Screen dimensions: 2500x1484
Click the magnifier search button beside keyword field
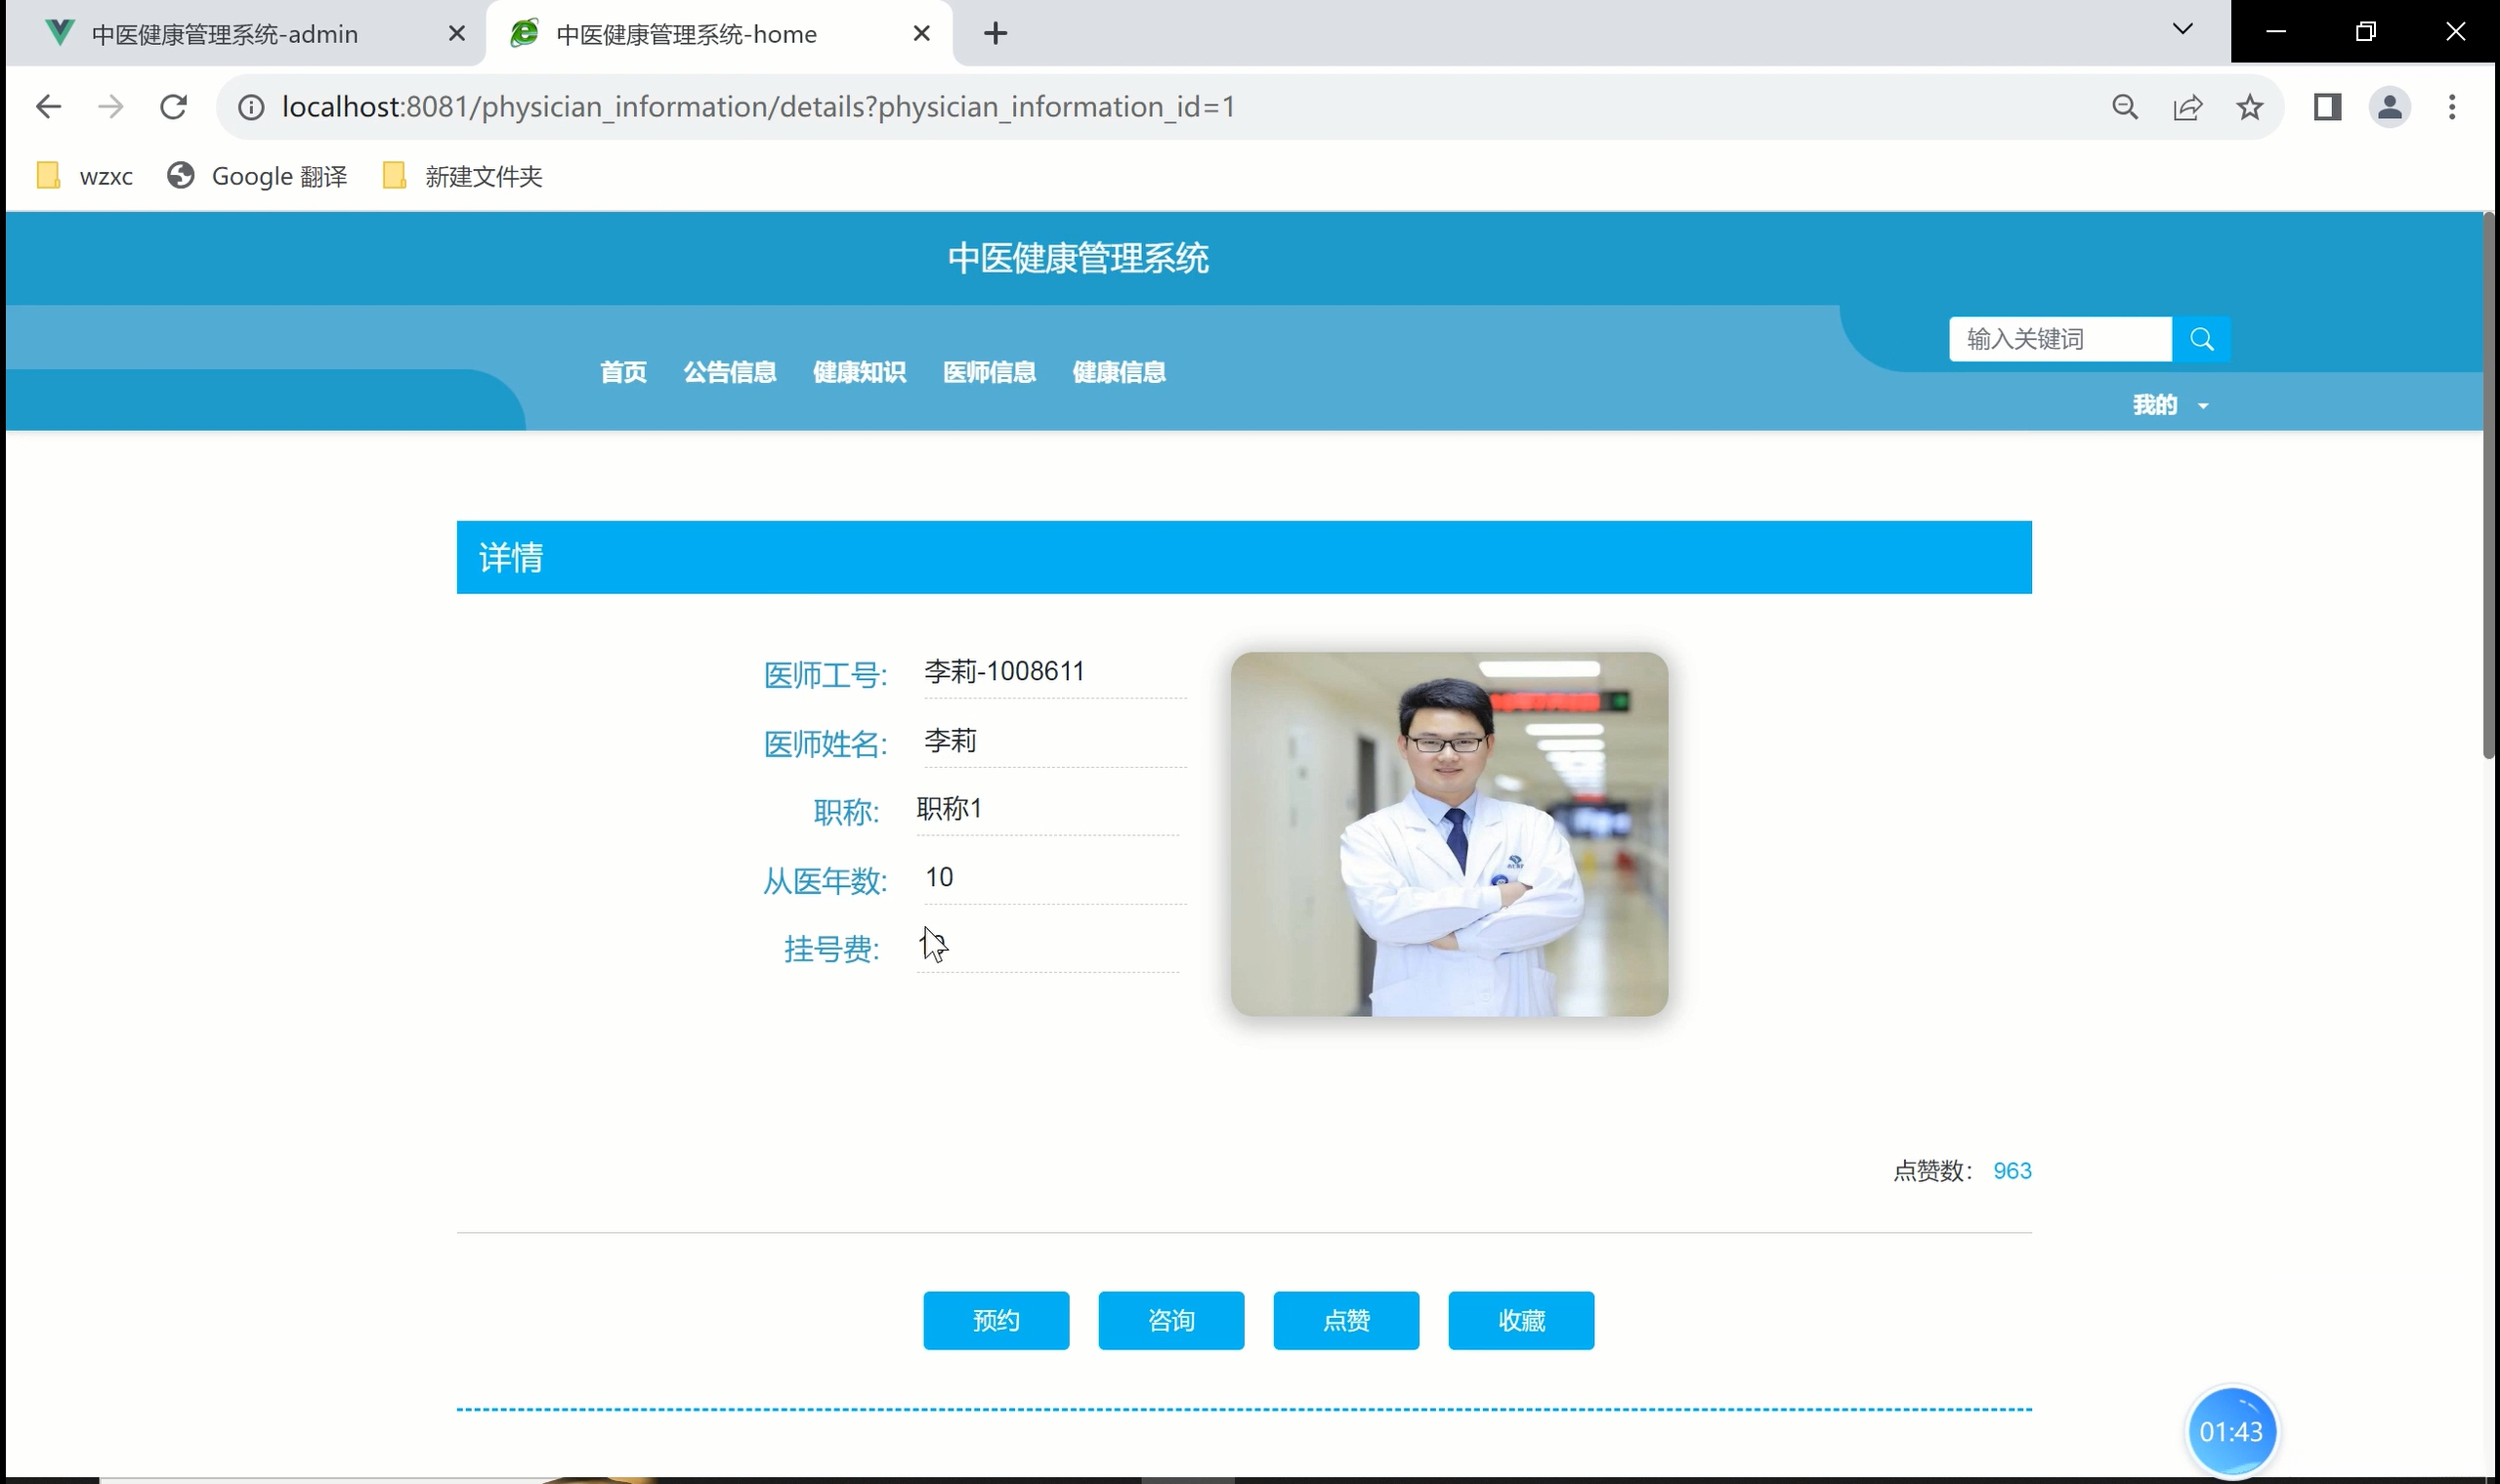click(x=2200, y=339)
